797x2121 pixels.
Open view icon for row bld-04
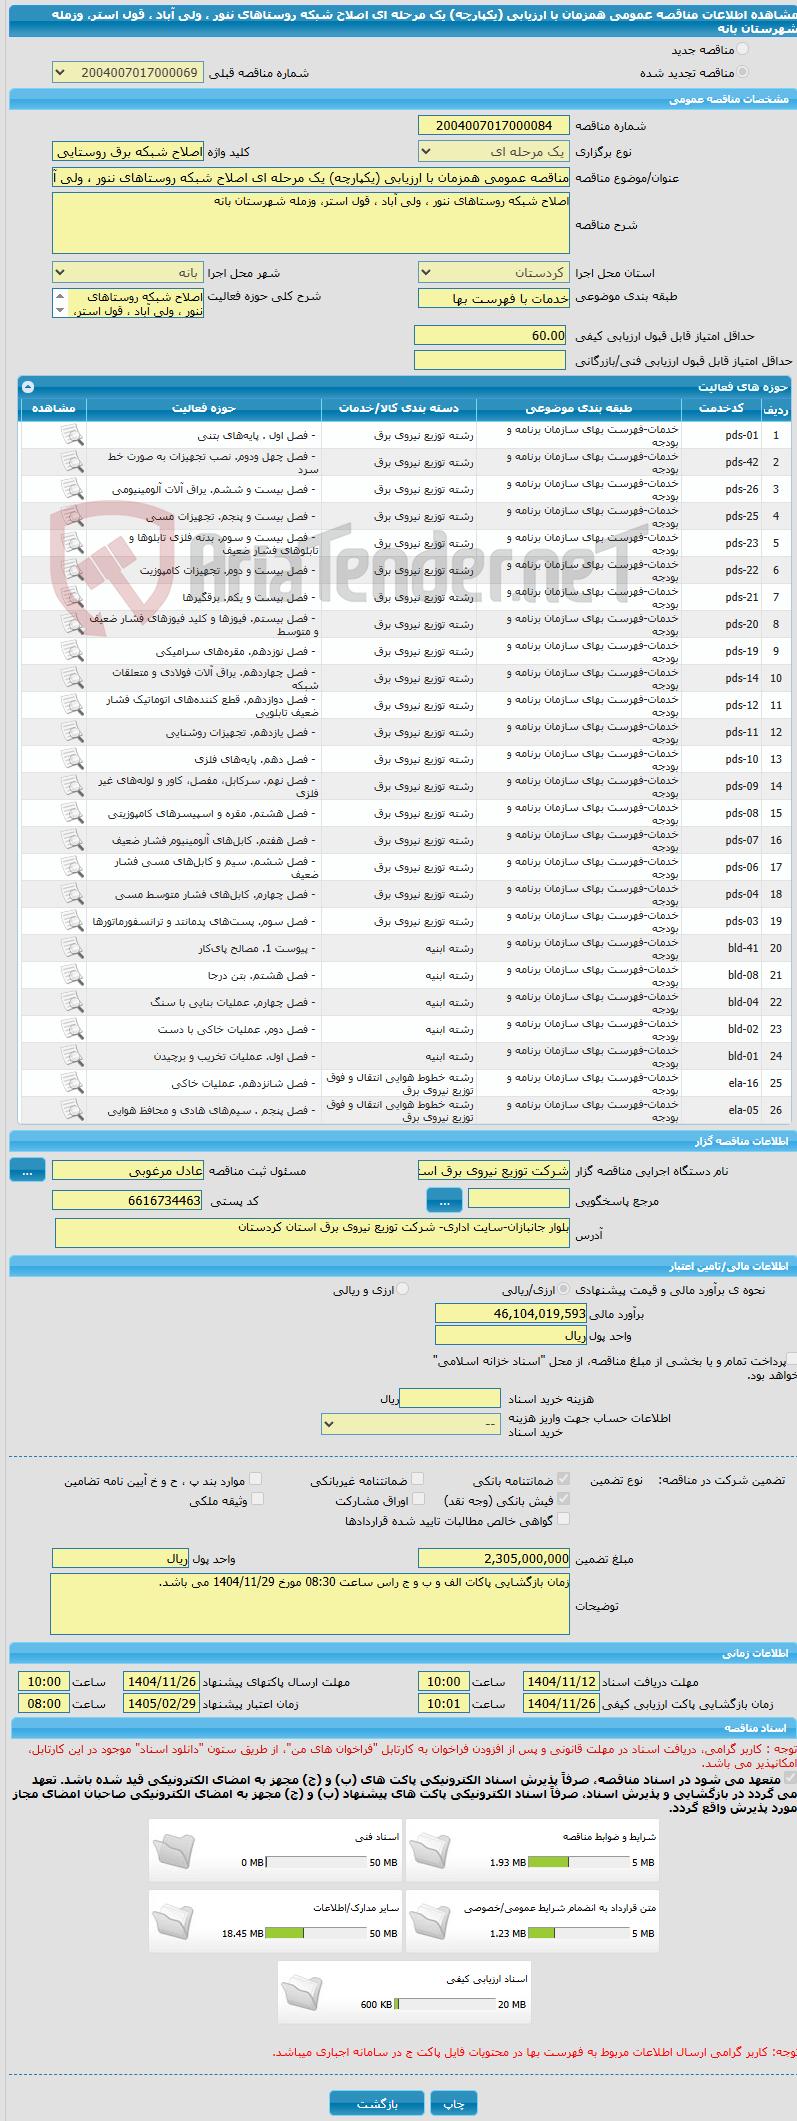72,1002
